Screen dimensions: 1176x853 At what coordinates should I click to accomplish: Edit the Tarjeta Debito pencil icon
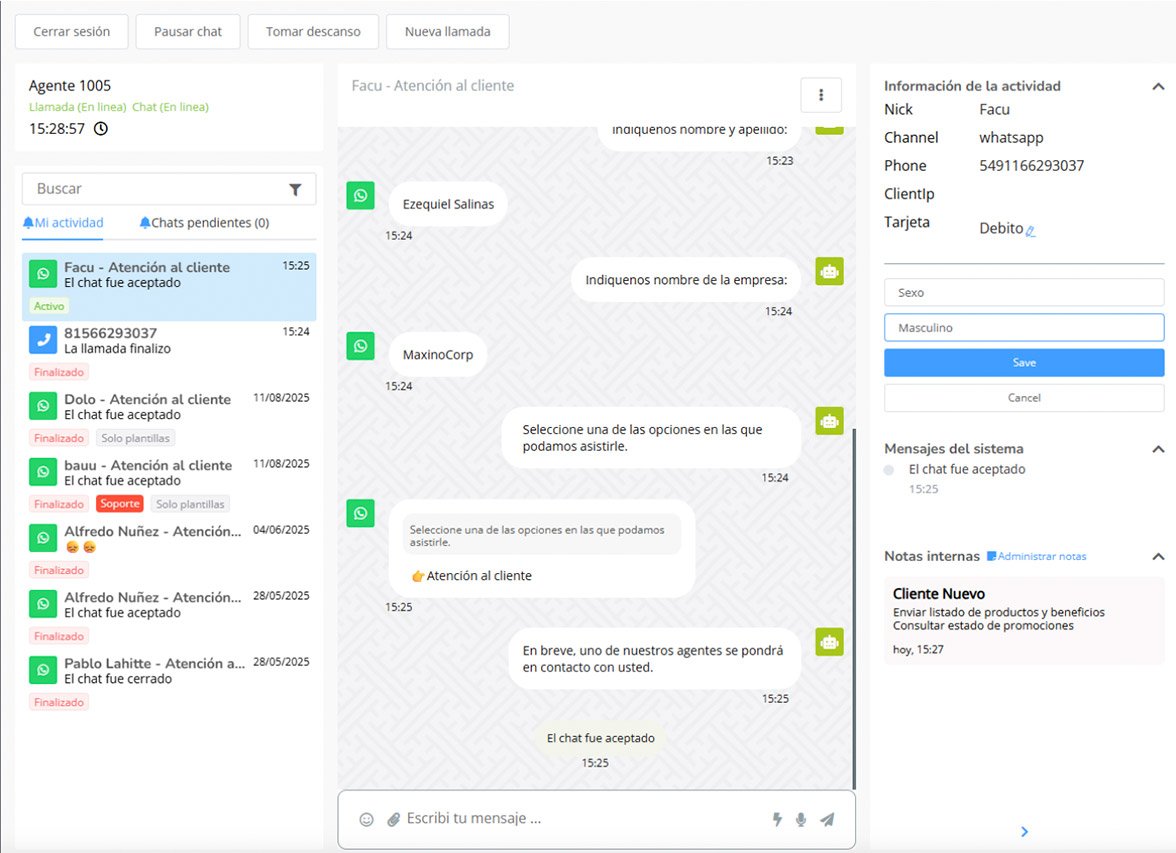[1031, 230]
